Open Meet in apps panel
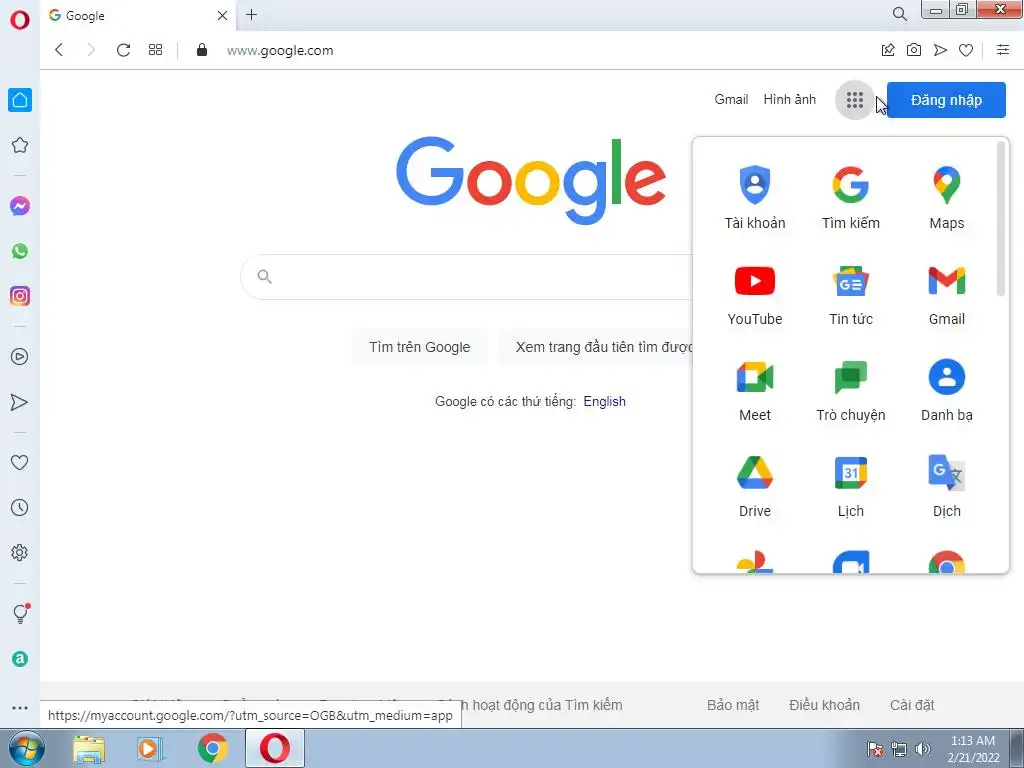 click(x=755, y=390)
